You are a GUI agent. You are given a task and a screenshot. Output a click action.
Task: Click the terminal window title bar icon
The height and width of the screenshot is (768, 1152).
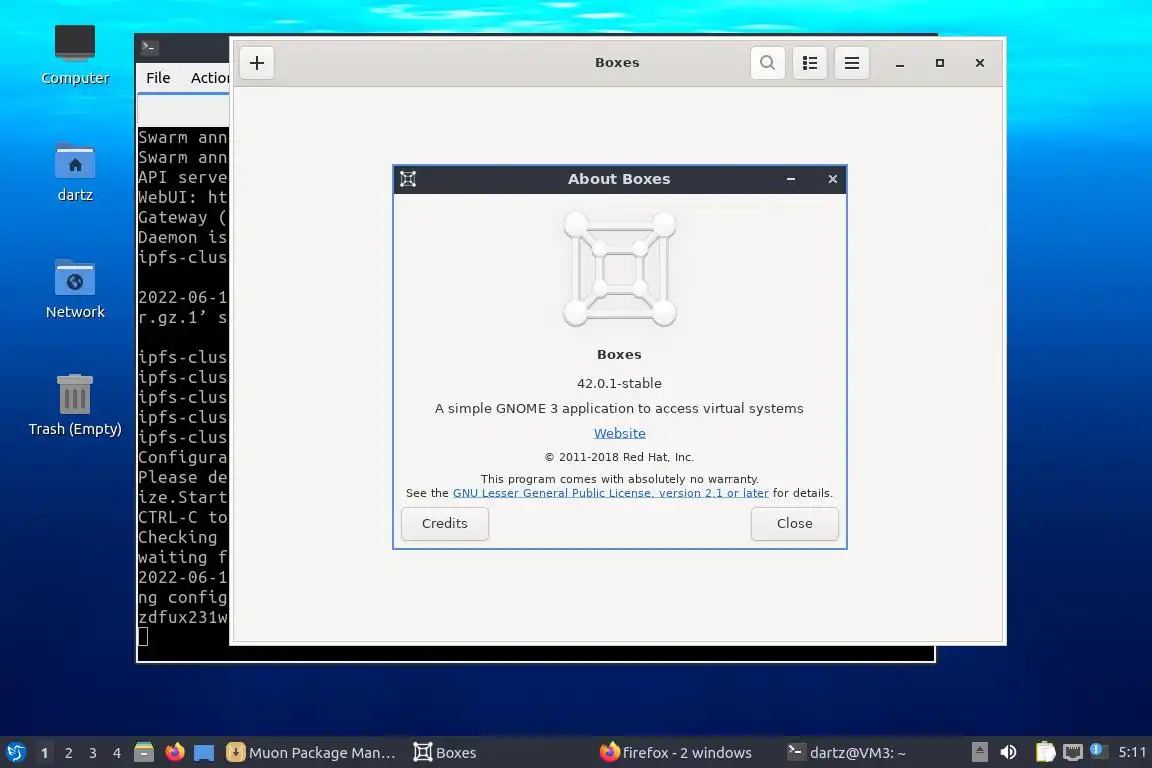point(149,47)
